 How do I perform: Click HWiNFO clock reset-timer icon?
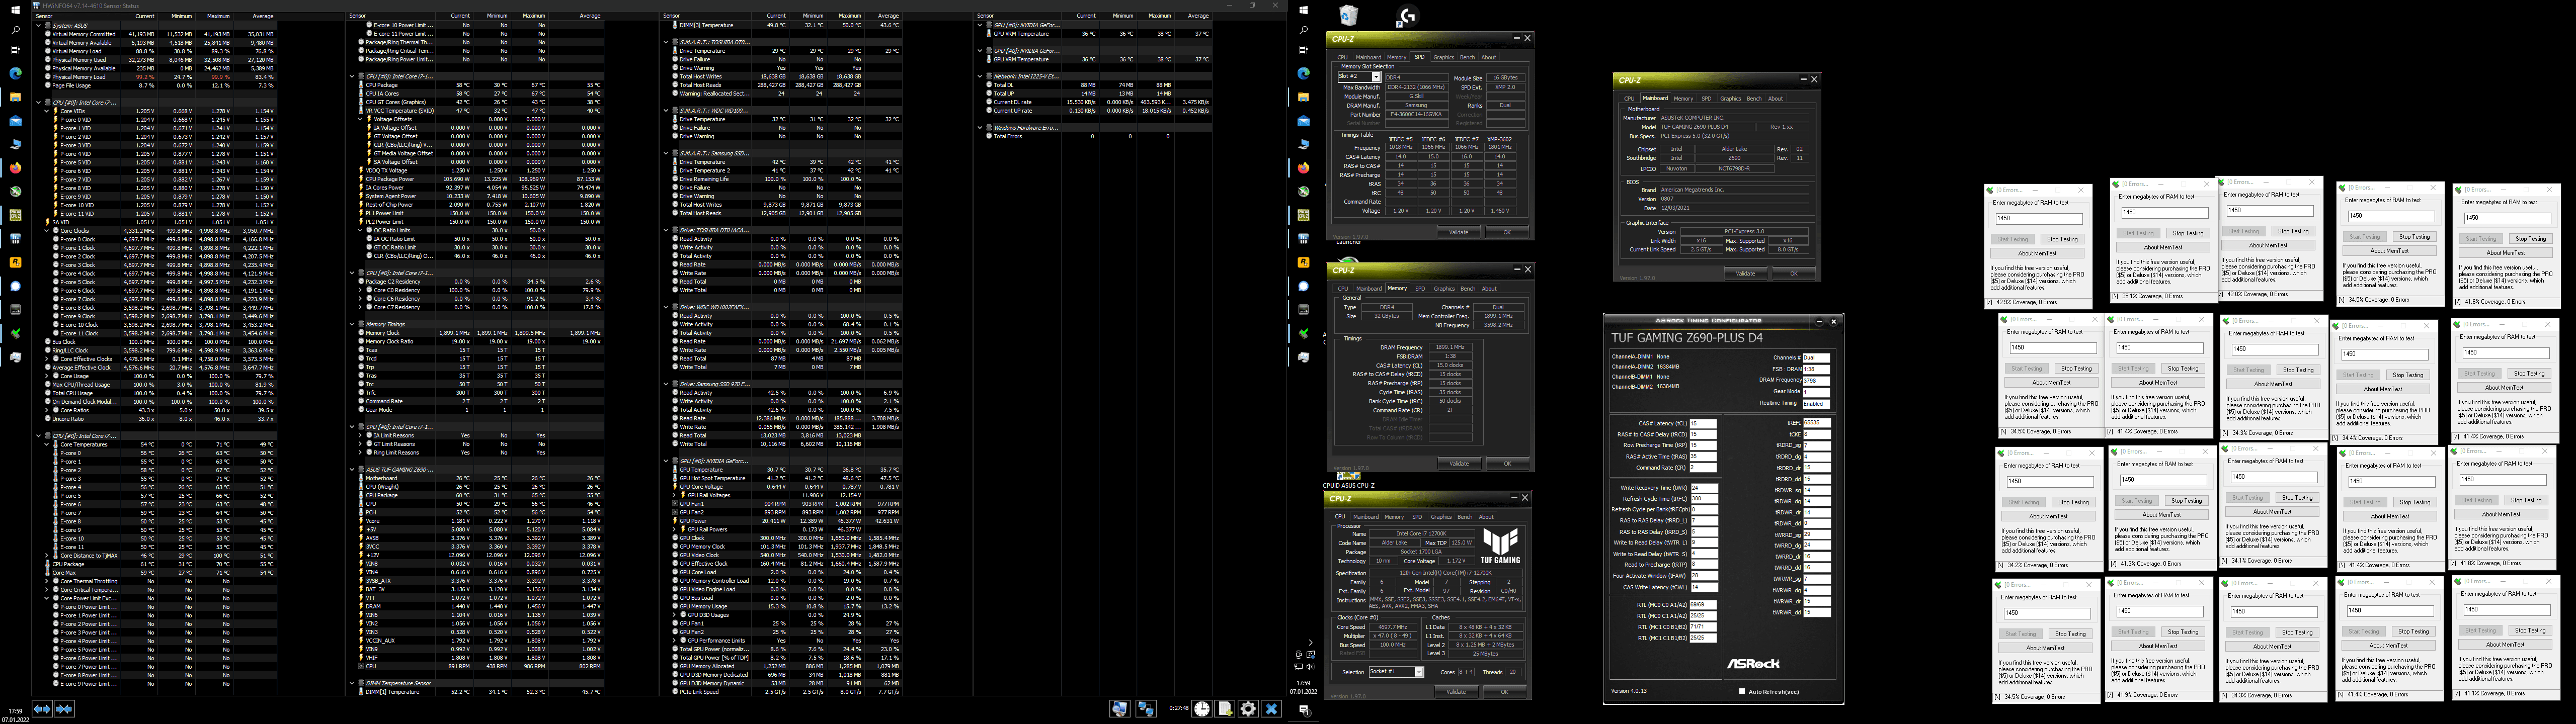tap(1202, 709)
